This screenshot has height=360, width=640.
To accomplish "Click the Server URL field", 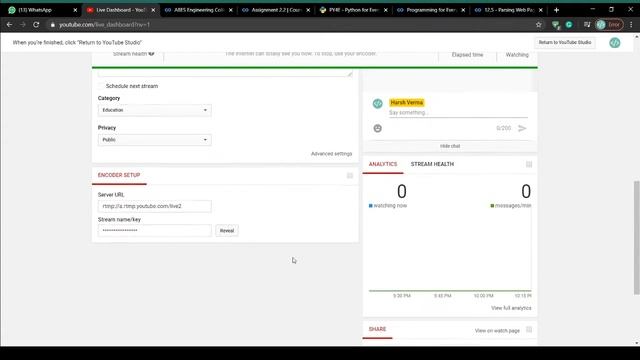I will click(x=155, y=206).
